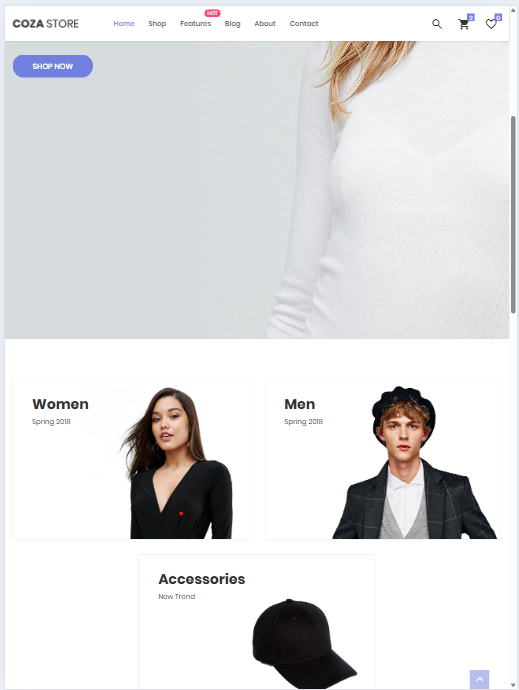Open the Features menu item

[195, 24]
